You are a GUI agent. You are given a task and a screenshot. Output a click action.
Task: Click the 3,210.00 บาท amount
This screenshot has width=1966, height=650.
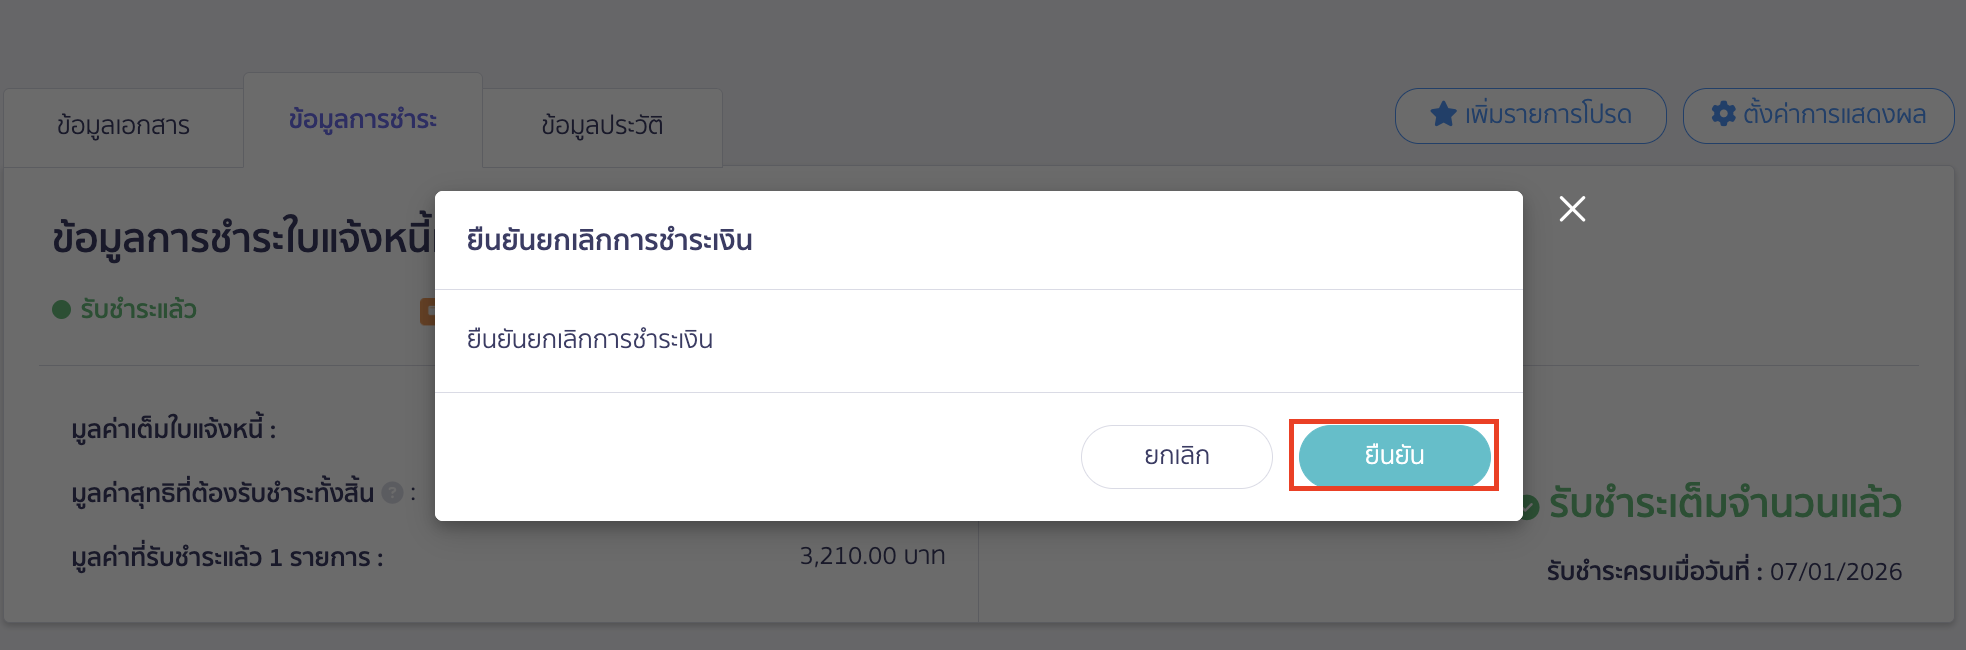872,556
